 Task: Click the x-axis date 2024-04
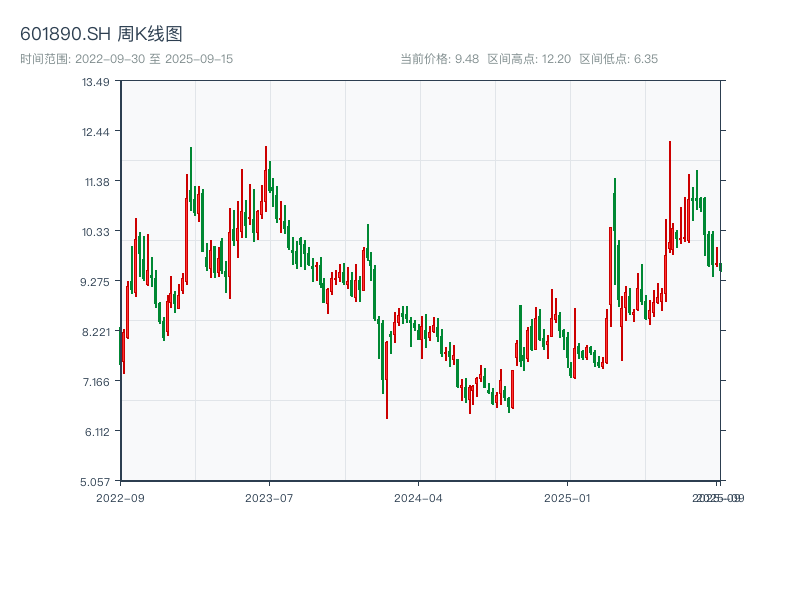point(418,498)
